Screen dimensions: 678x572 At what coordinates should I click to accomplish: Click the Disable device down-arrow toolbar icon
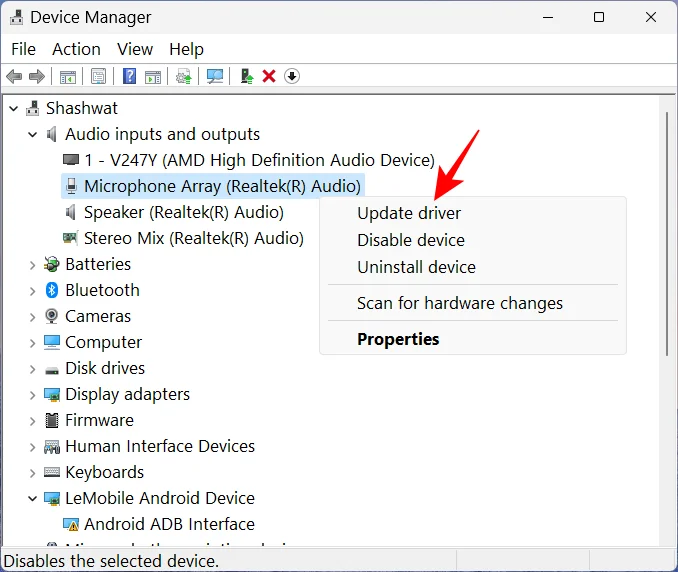292,77
